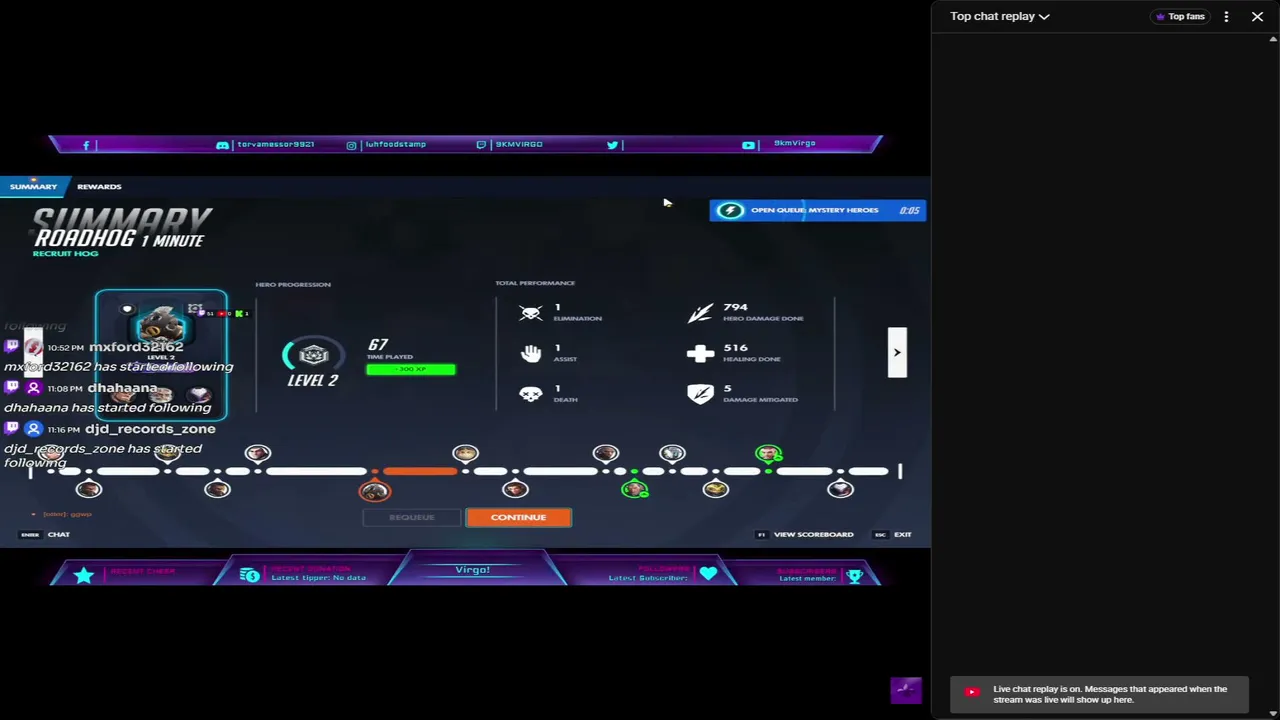
Task: Click the YouTube icon in the social bar
Action: (748, 145)
